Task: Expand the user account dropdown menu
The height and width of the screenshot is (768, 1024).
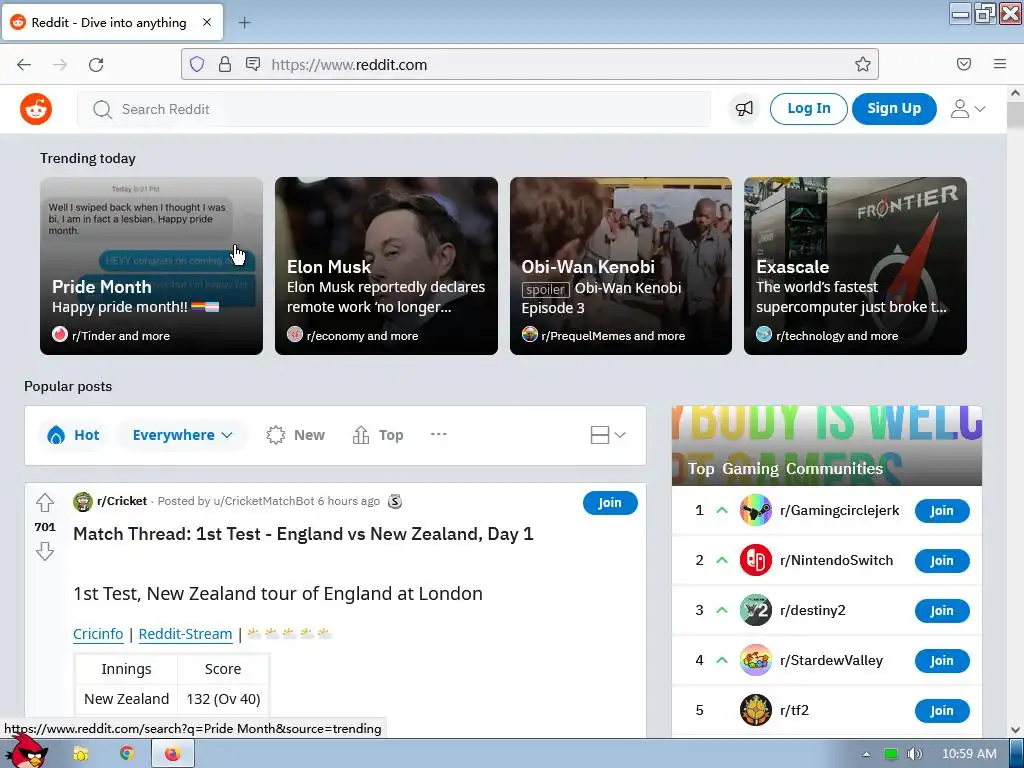Action: (x=968, y=108)
